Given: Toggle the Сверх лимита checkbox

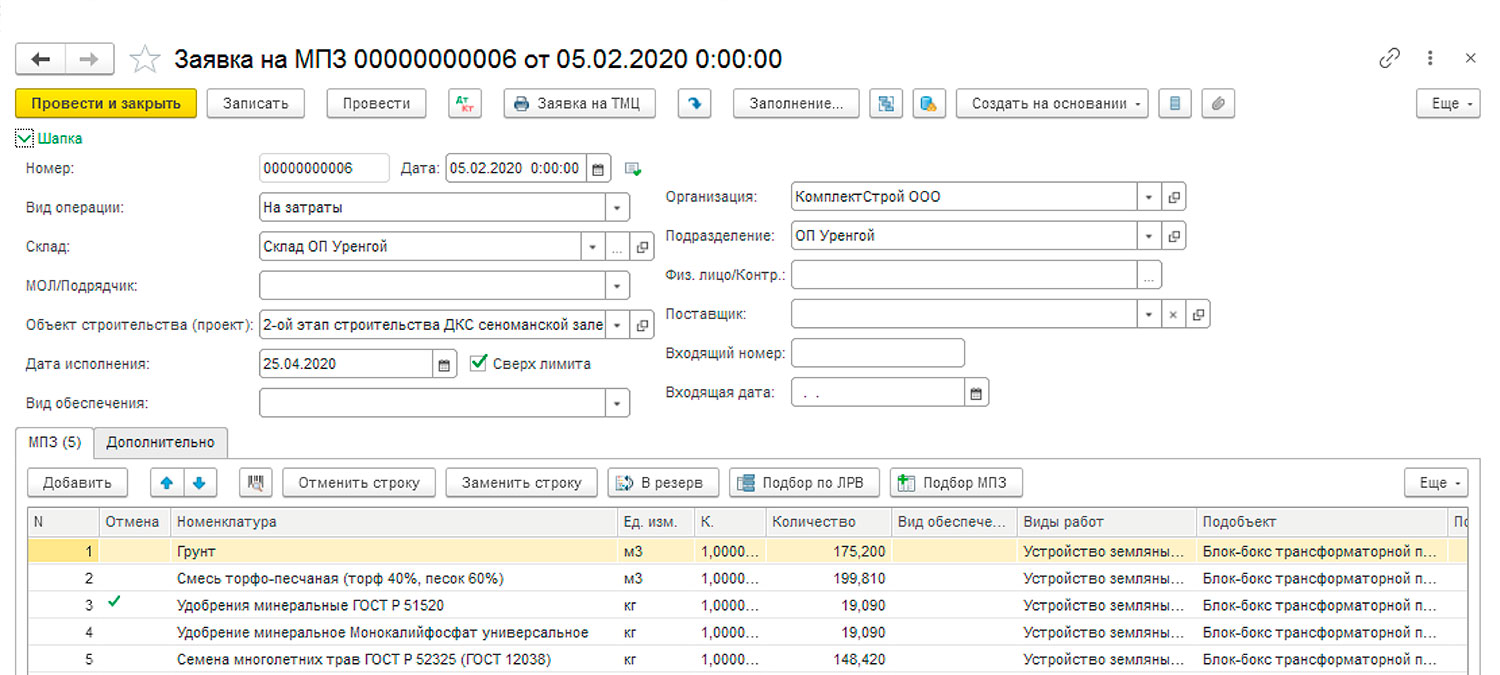Looking at the screenshot, I should (x=478, y=364).
